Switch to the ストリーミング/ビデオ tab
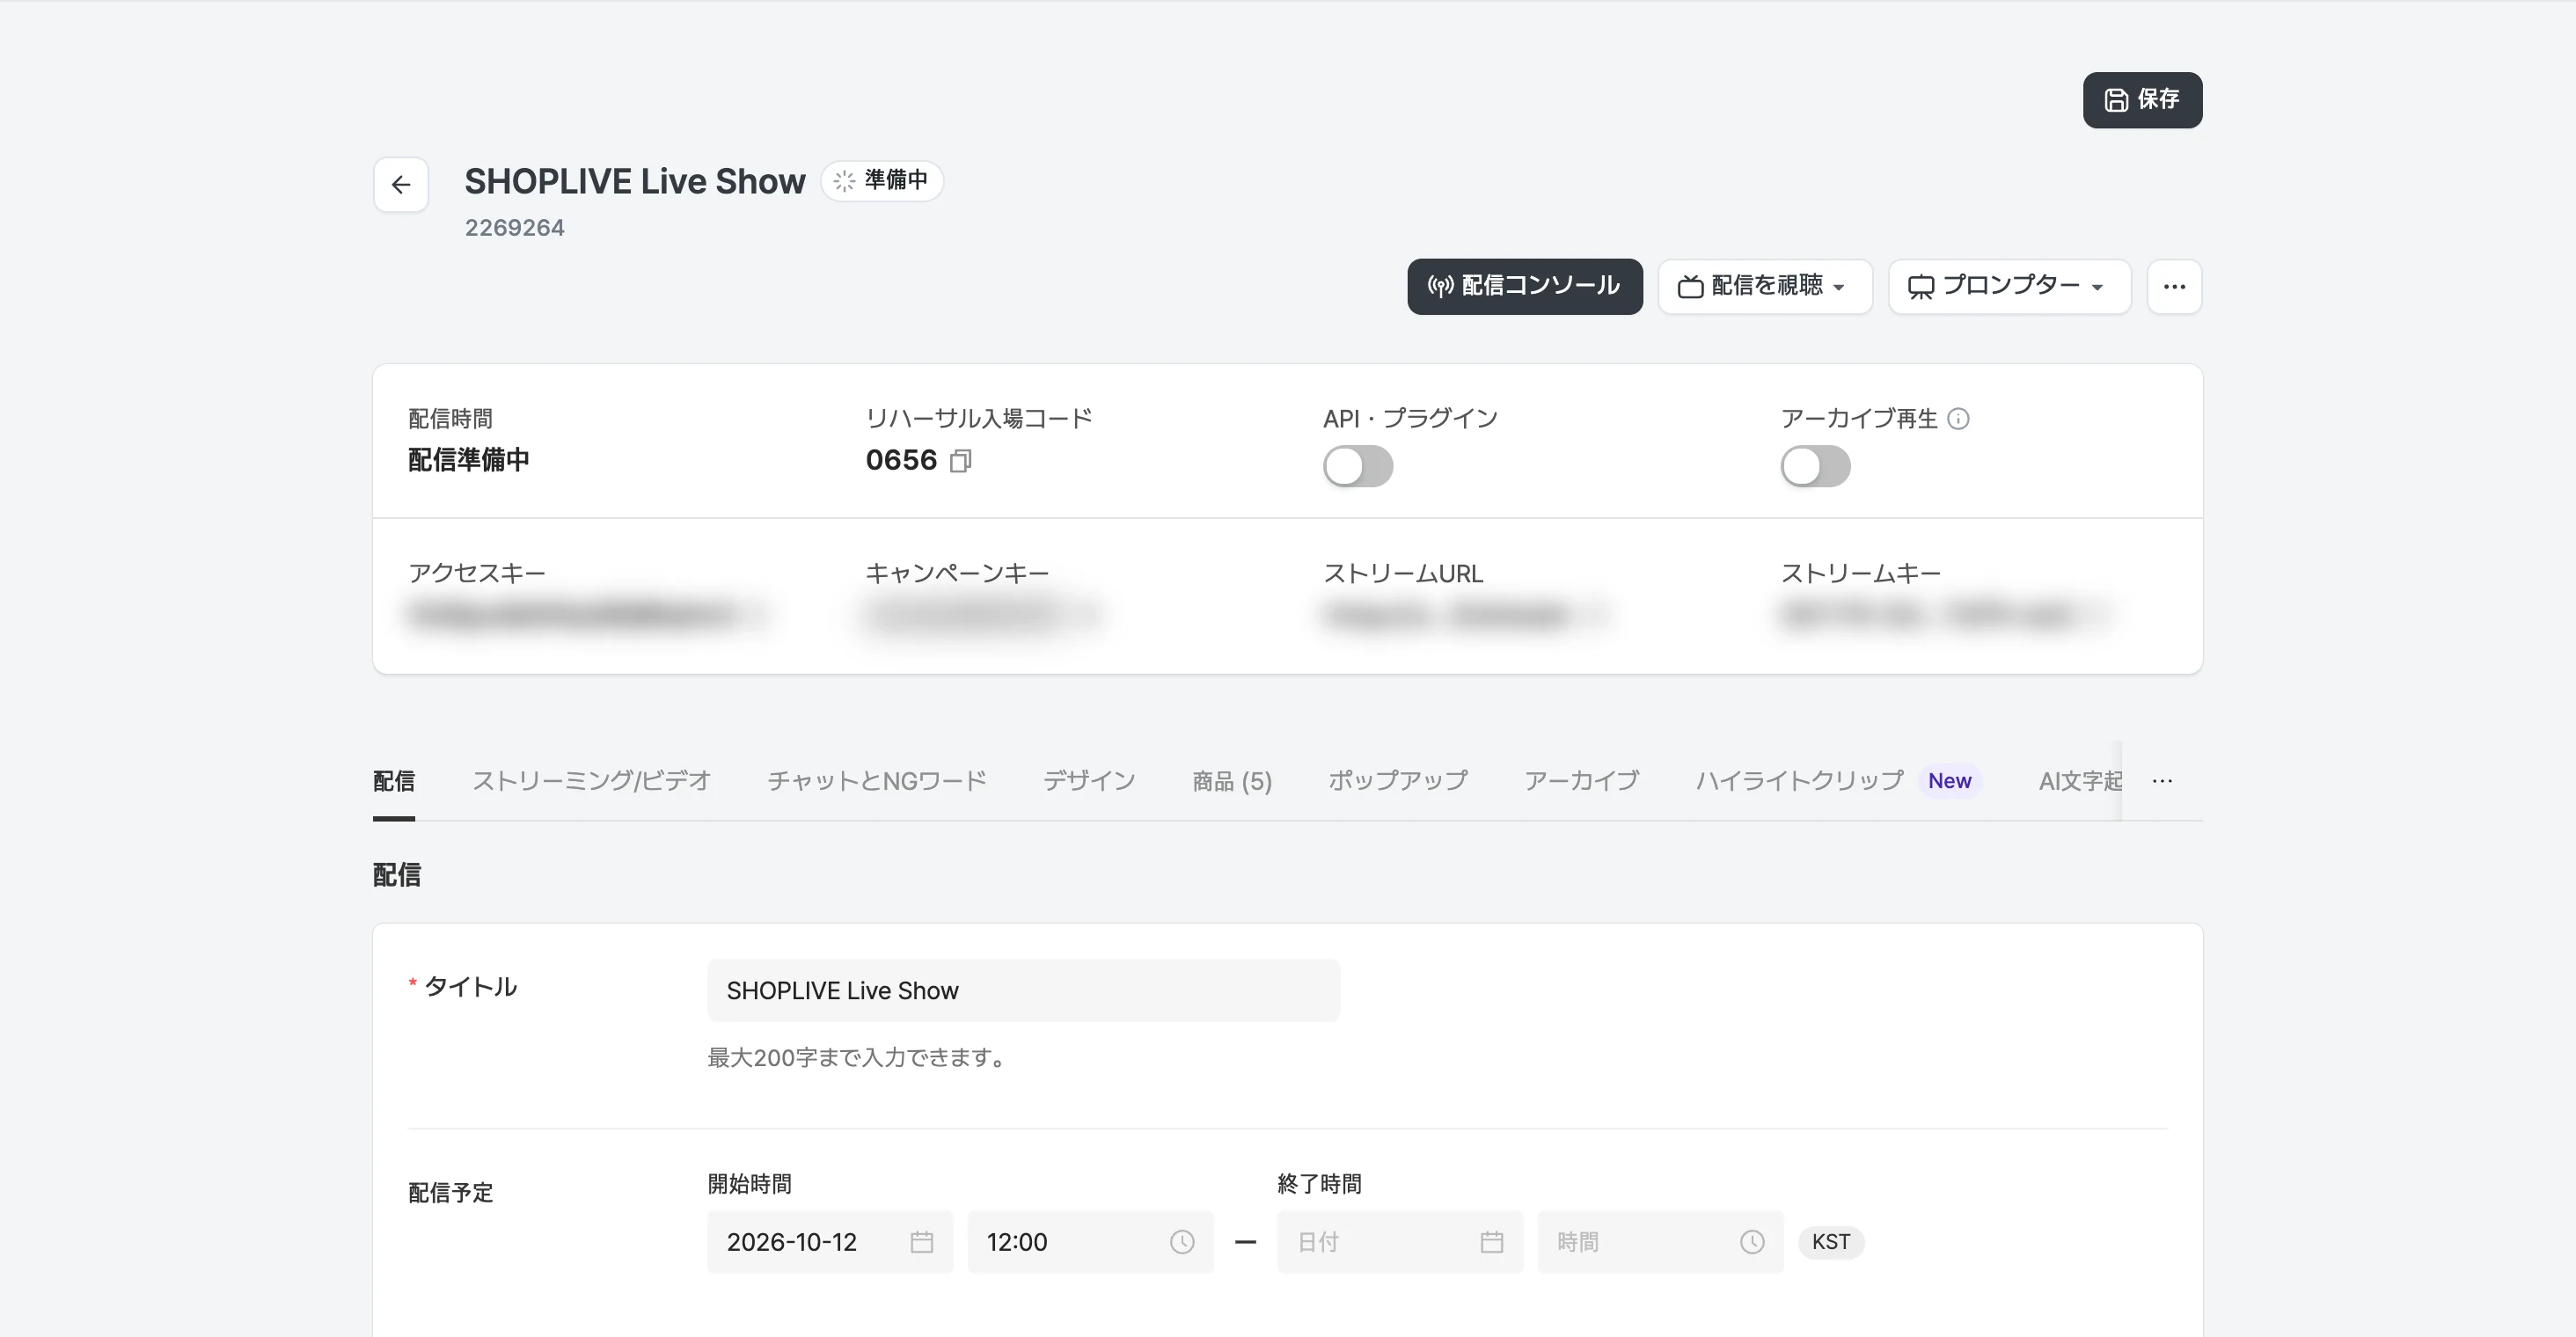Viewport: 2576px width, 1337px height. click(x=591, y=781)
